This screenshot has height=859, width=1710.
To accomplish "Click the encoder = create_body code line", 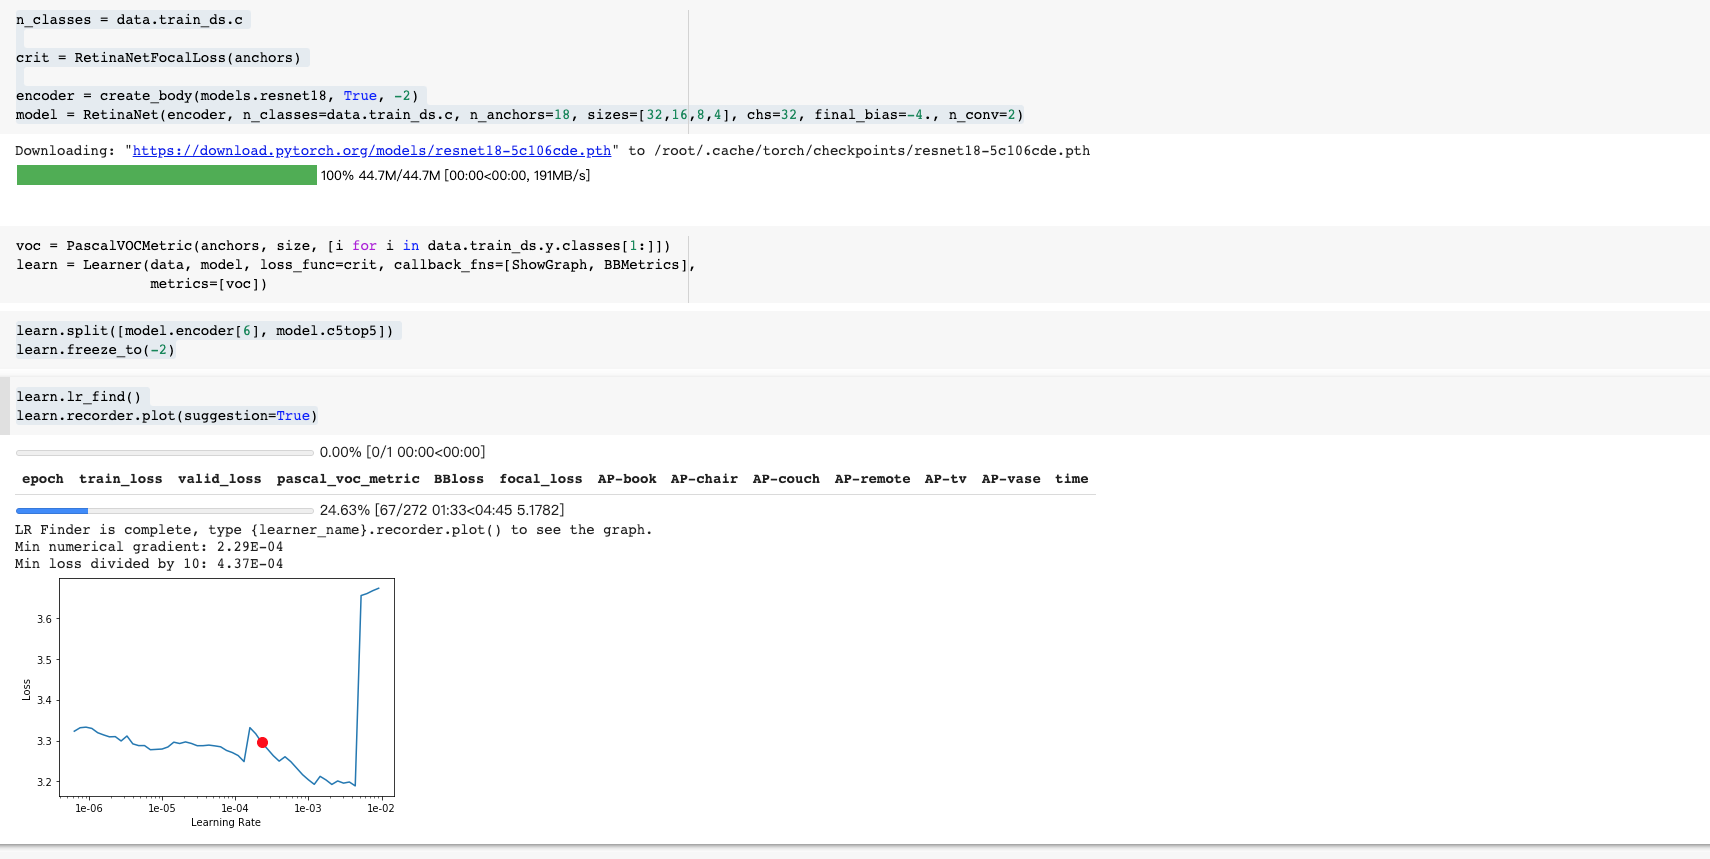I will (x=218, y=96).
